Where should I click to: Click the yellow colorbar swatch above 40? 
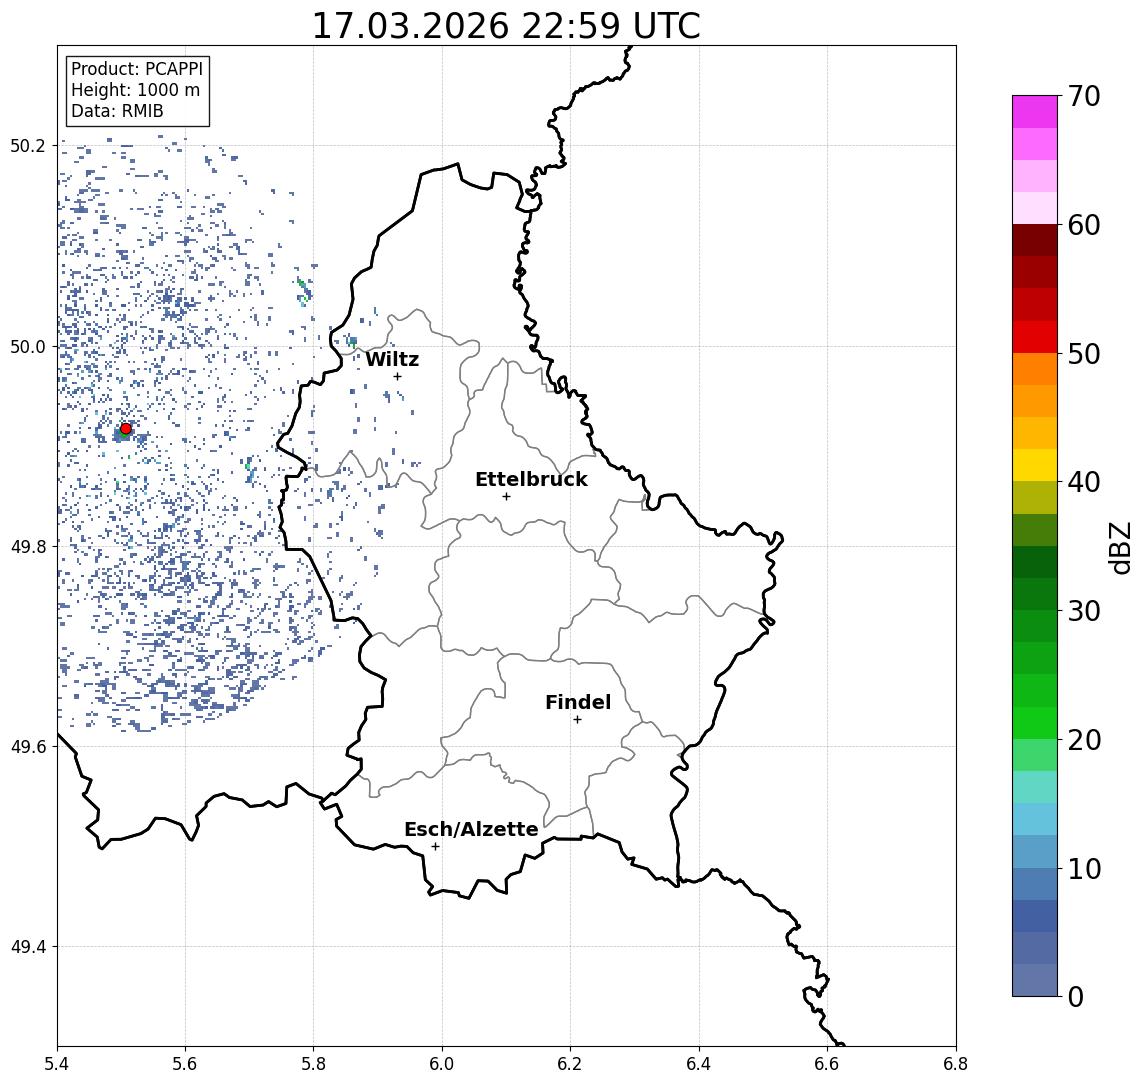click(1035, 465)
